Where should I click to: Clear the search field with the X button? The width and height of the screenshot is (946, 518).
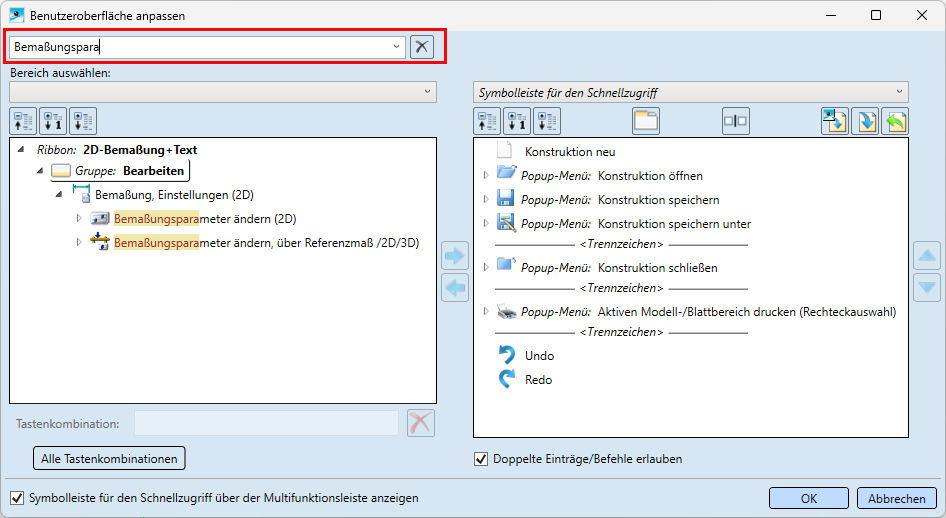pos(422,47)
